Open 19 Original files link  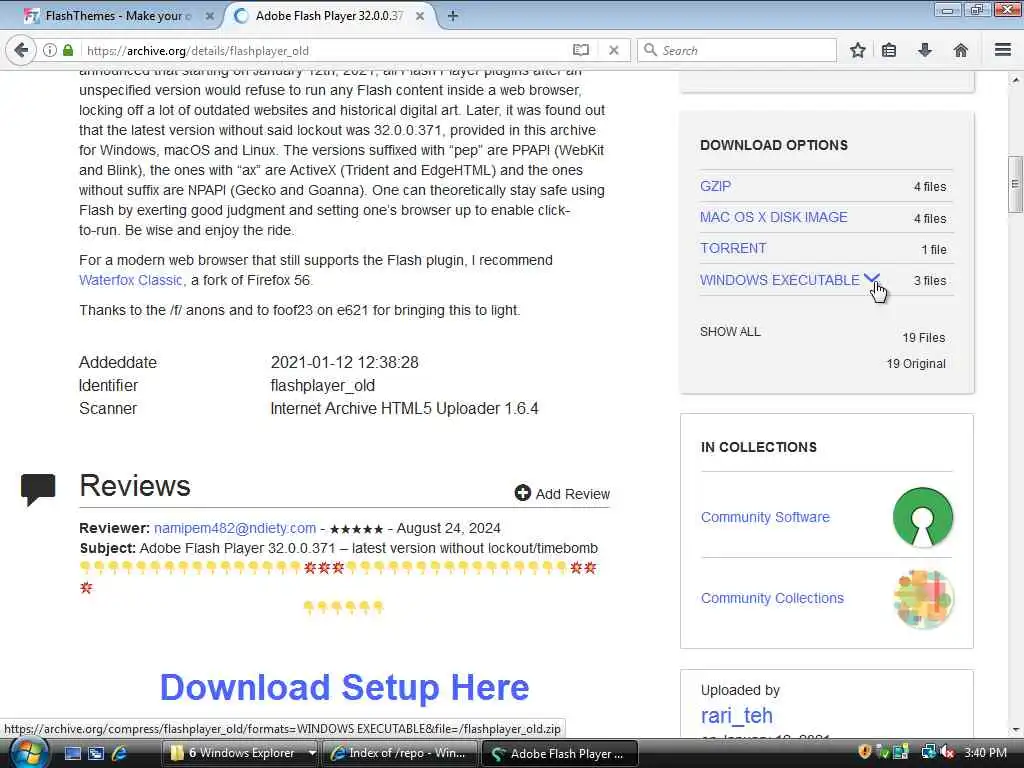[916, 364]
